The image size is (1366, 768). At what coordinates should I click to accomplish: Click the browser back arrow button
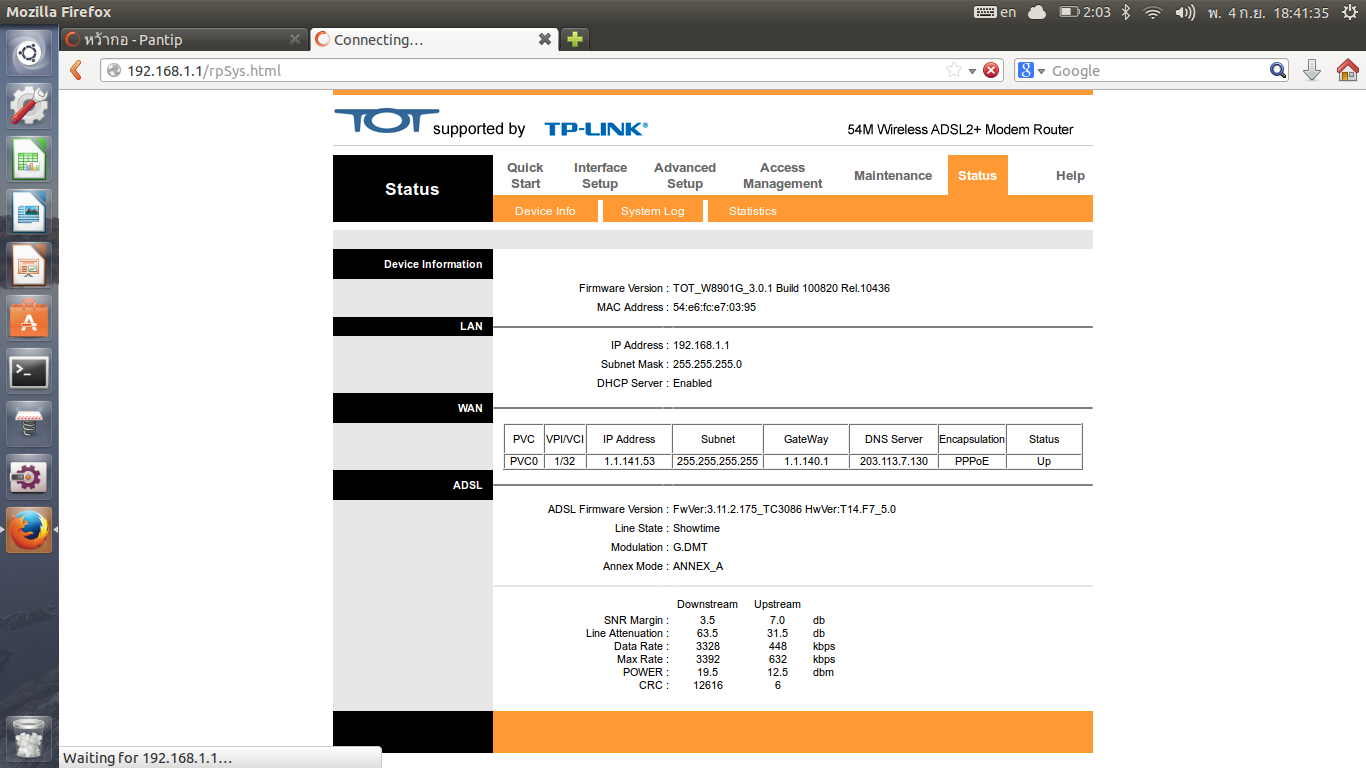tap(76, 70)
